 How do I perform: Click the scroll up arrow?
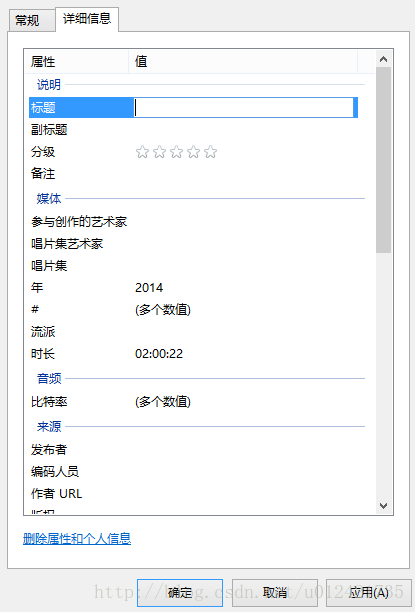[383, 59]
